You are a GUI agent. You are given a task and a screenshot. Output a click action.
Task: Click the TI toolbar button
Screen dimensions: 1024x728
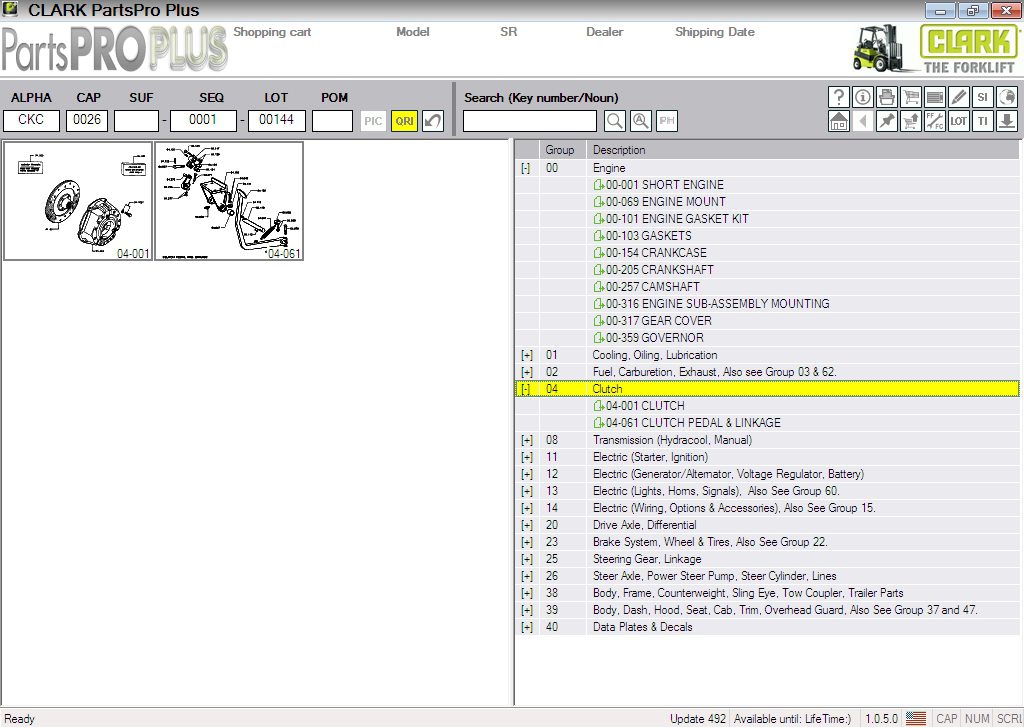click(x=983, y=121)
